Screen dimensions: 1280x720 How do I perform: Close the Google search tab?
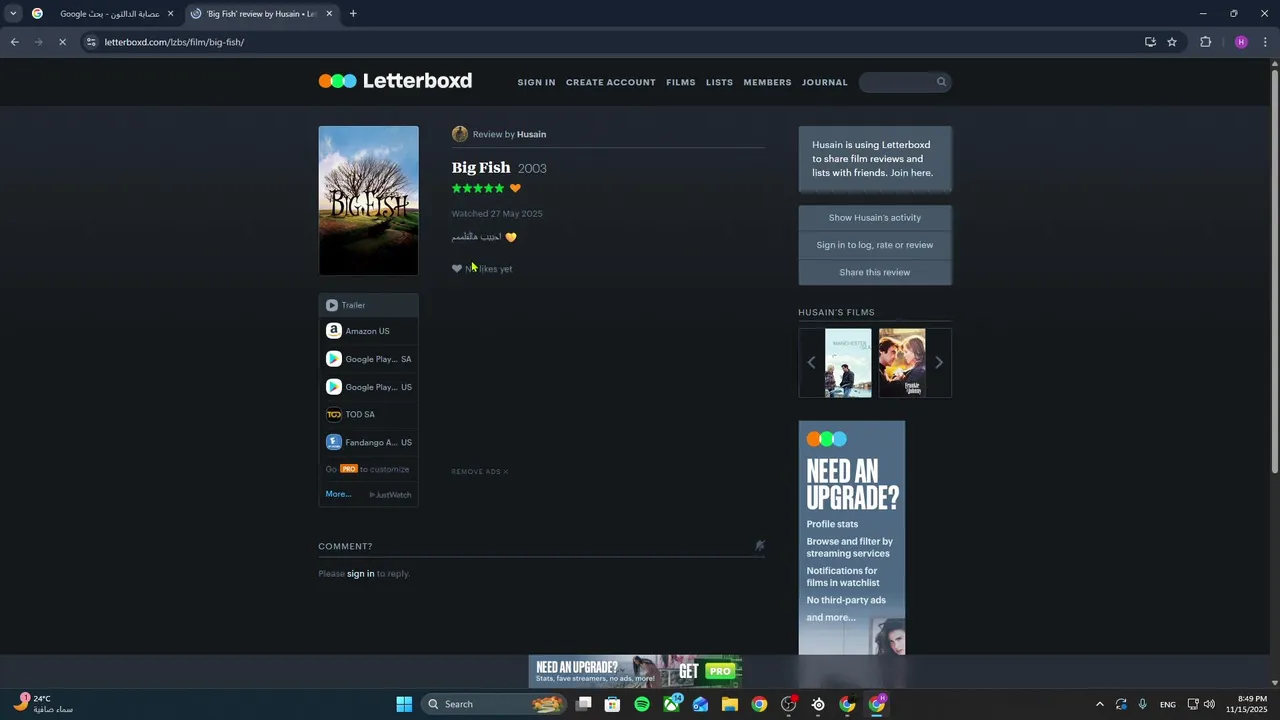[170, 14]
